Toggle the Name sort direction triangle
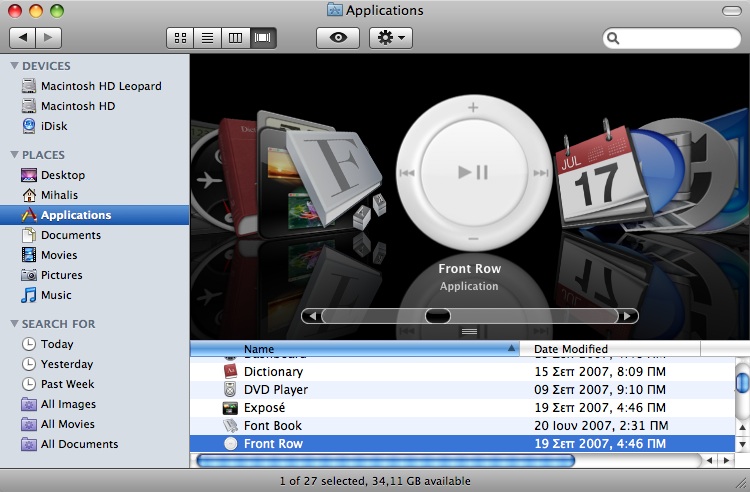Screen dimensions: 750x492 pos(511,349)
